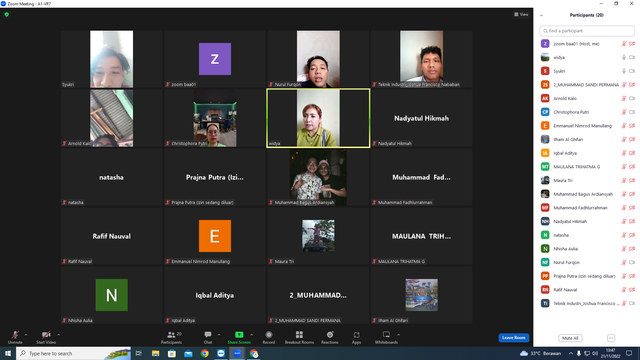Toggle the Participants panel from the toolbar
Screen dimensions: 640x360
coord(171,337)
